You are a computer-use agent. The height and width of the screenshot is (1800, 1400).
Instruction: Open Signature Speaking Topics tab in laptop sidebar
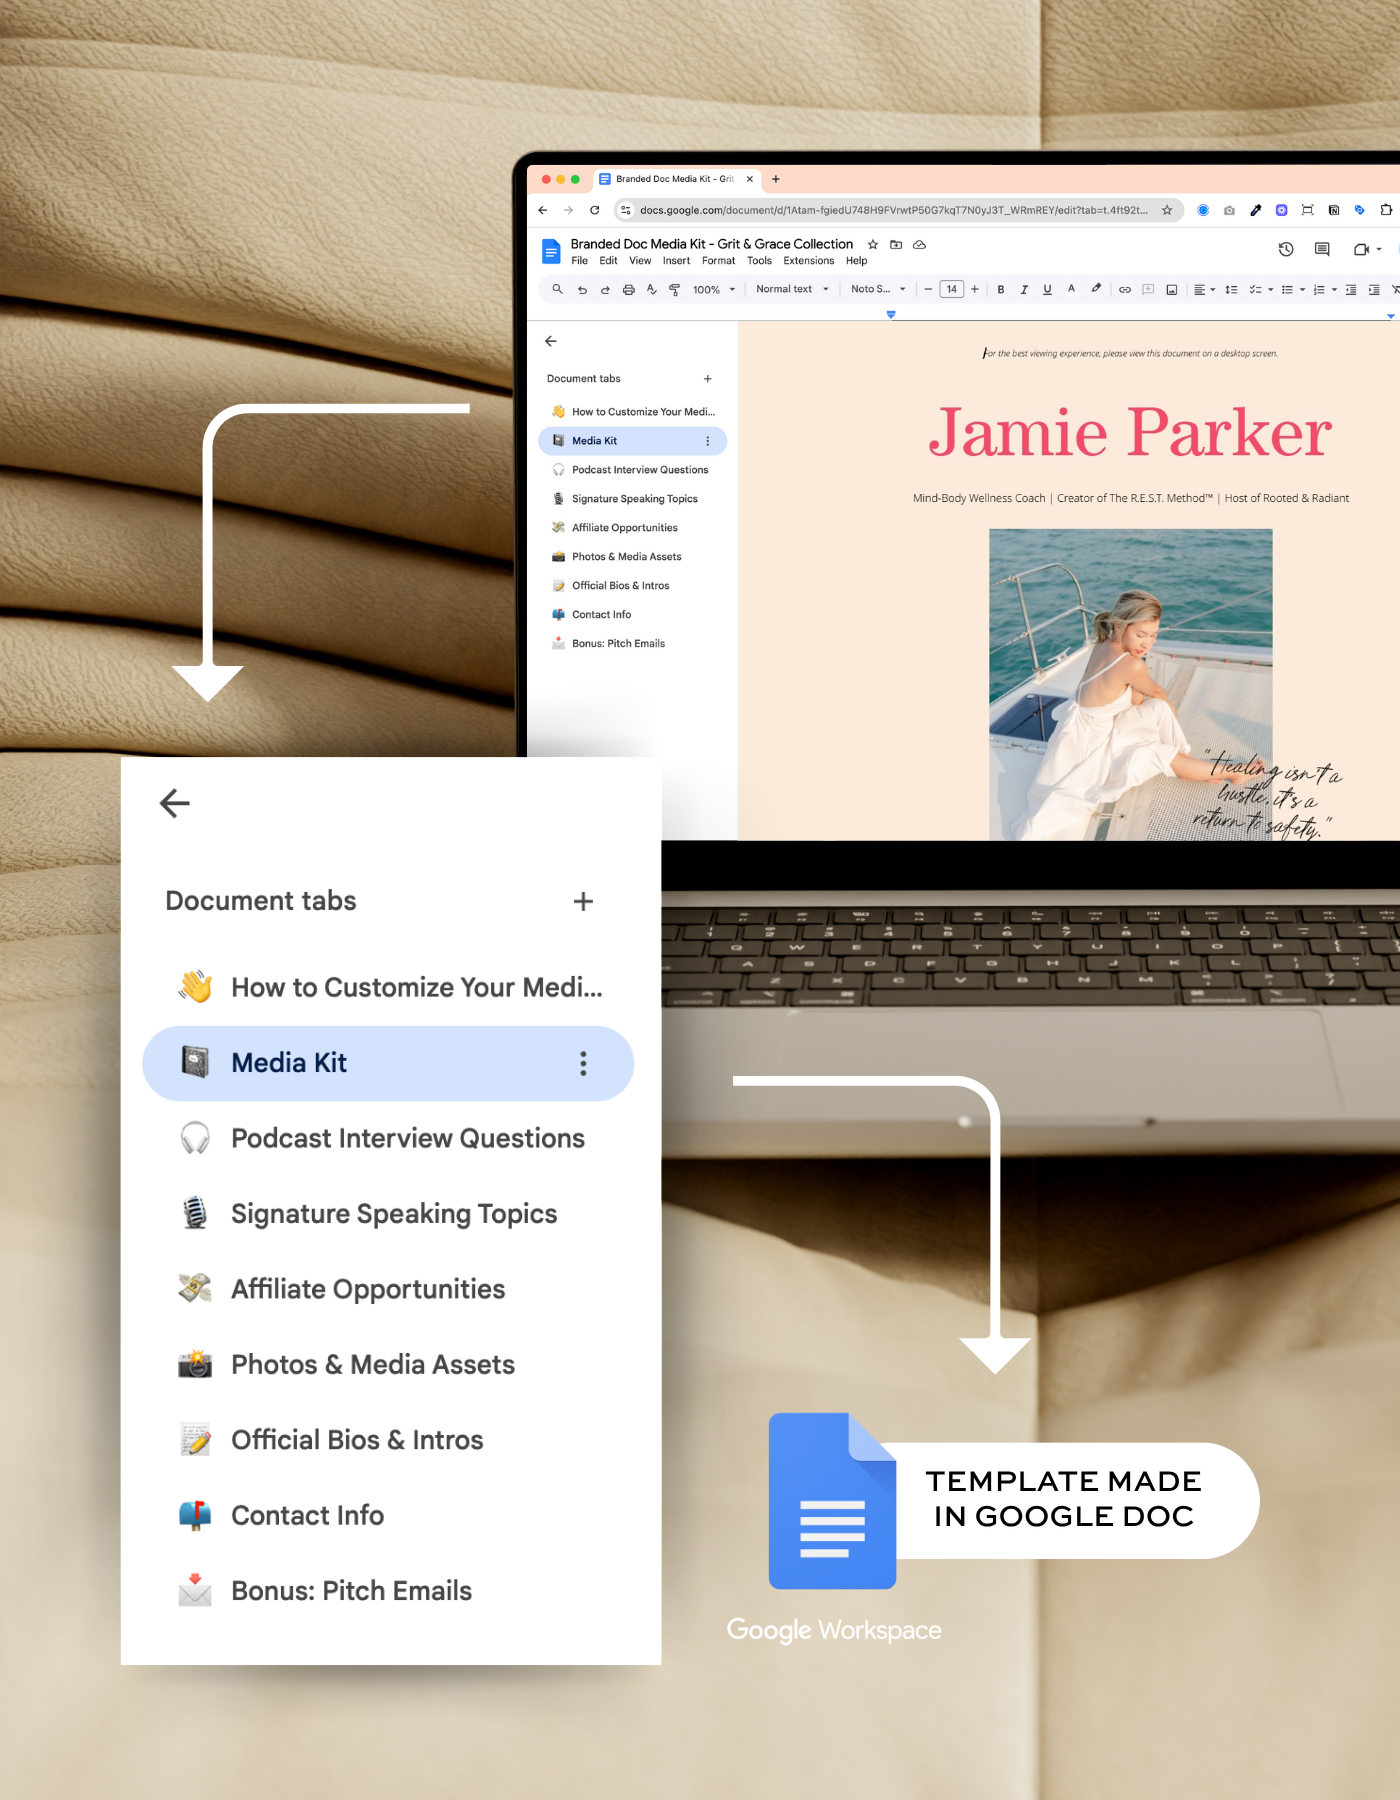632,499
